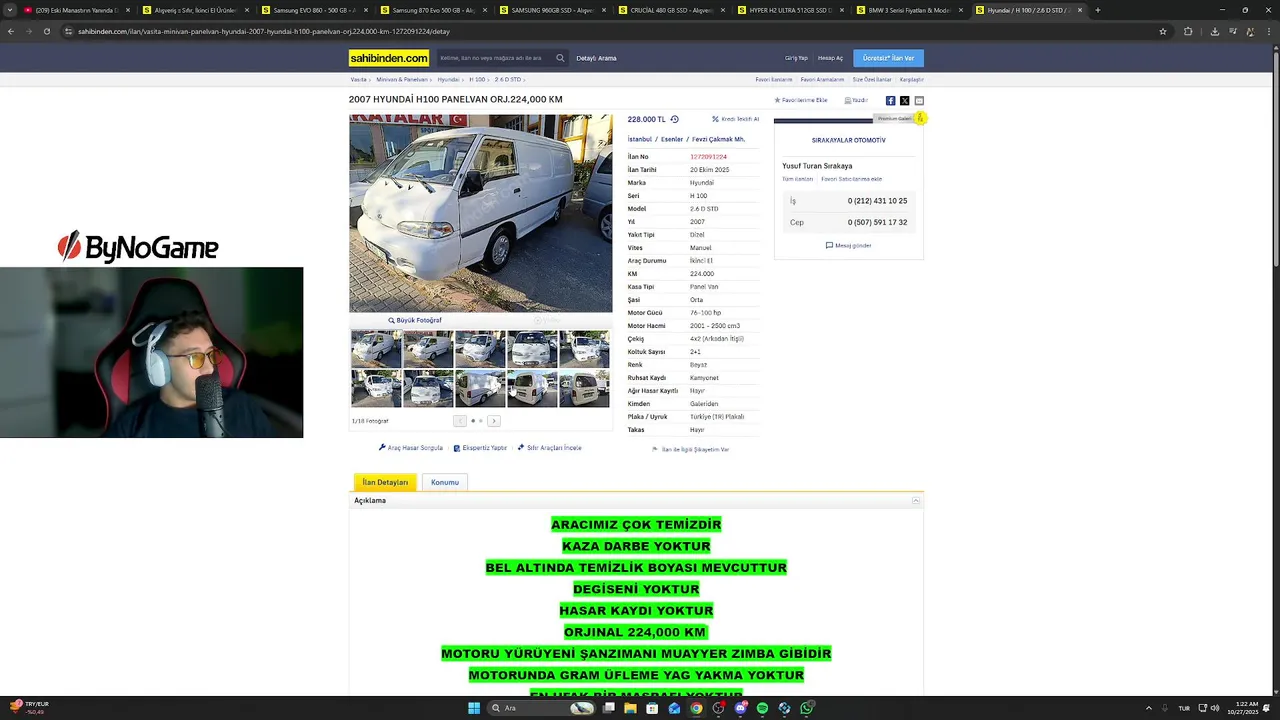This screenshot has height=720, width=1280.
Task: Click the search magnifier icon in site header
Action: click(x=560, y=58)
